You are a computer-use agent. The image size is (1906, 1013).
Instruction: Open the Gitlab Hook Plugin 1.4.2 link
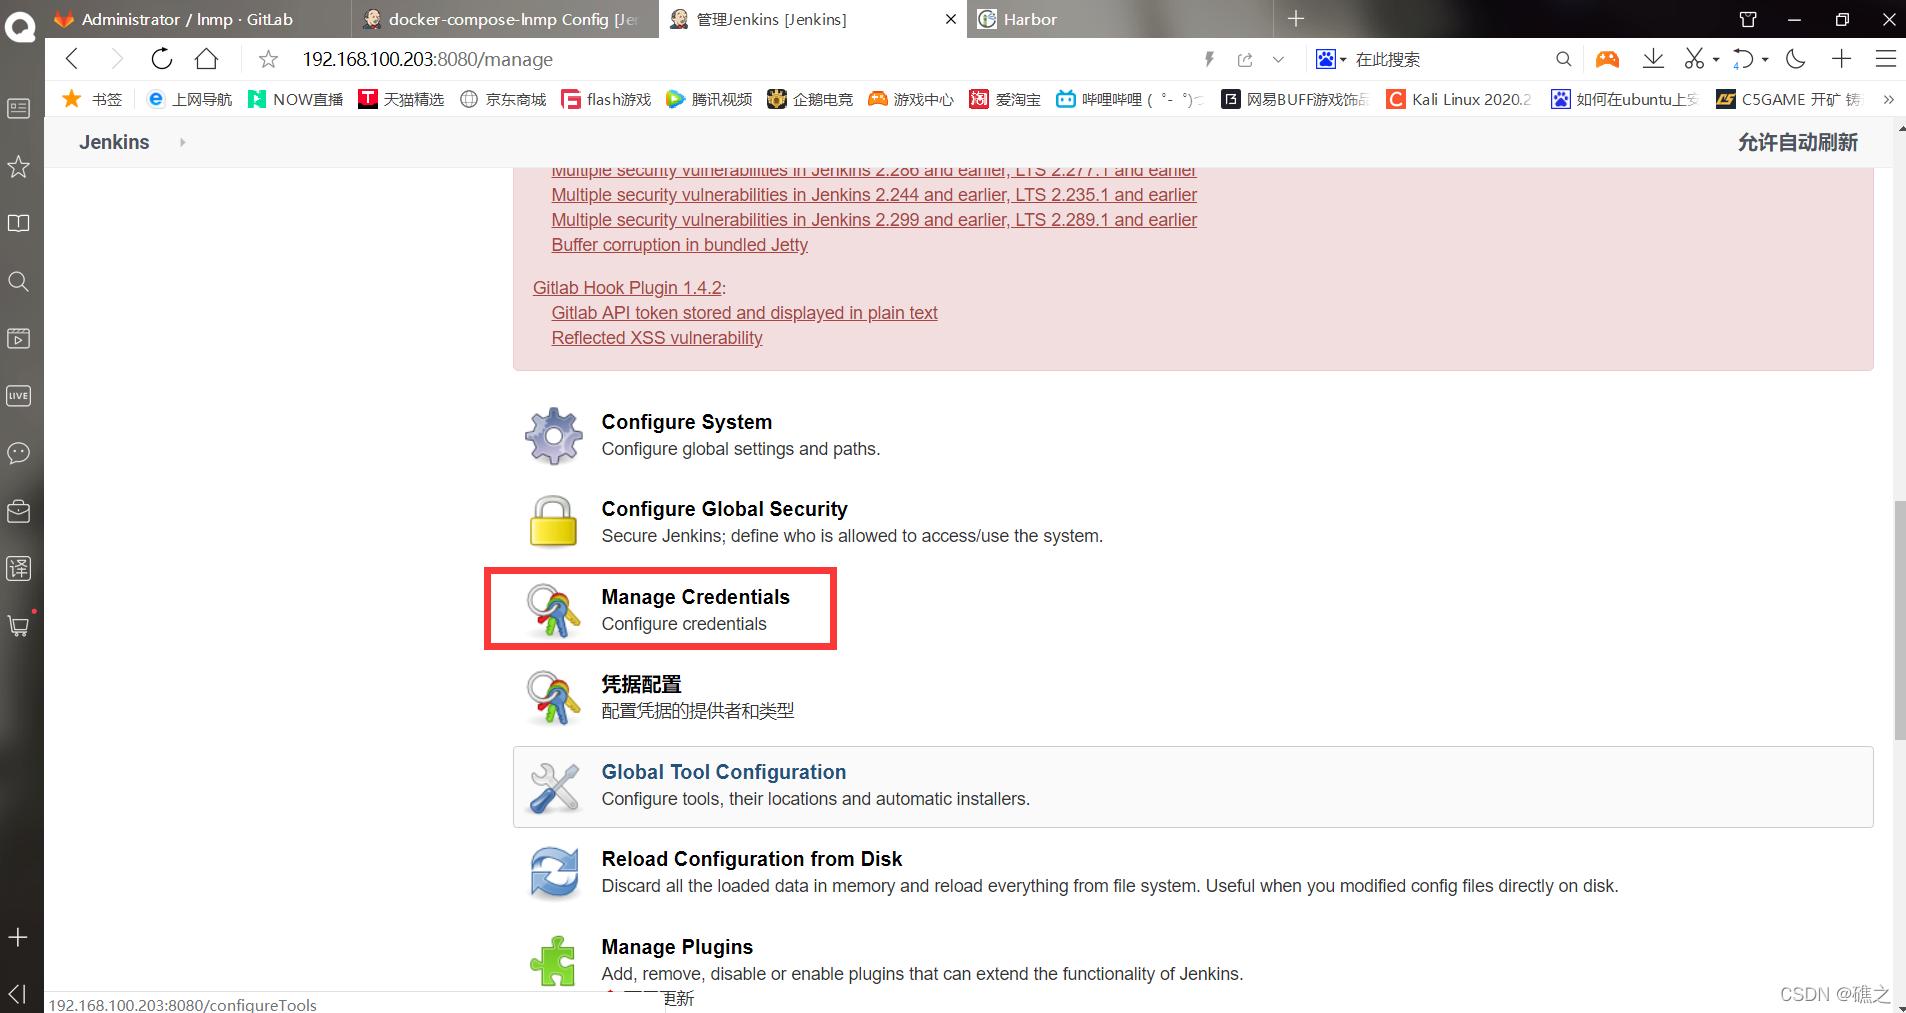point(627,288)
